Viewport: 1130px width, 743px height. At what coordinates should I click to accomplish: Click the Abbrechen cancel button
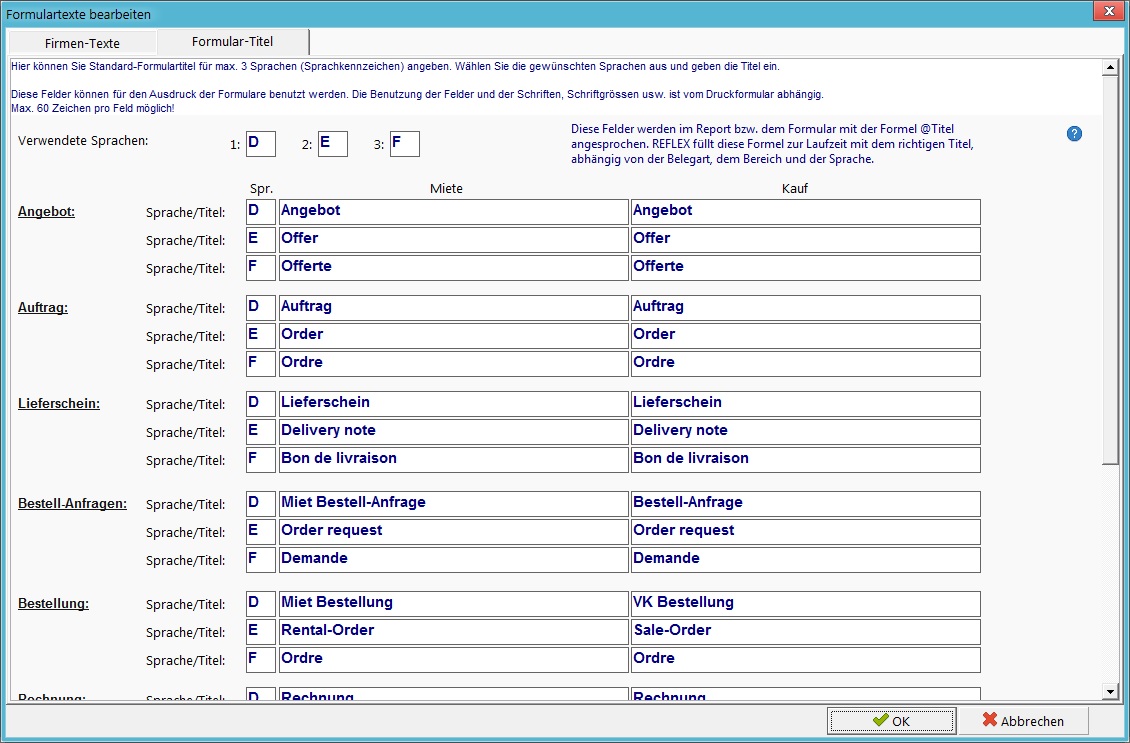(1023, 720)
